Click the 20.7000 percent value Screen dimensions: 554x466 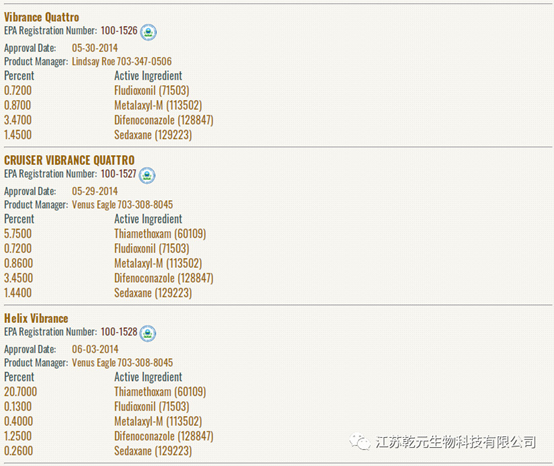coord(20,391)
